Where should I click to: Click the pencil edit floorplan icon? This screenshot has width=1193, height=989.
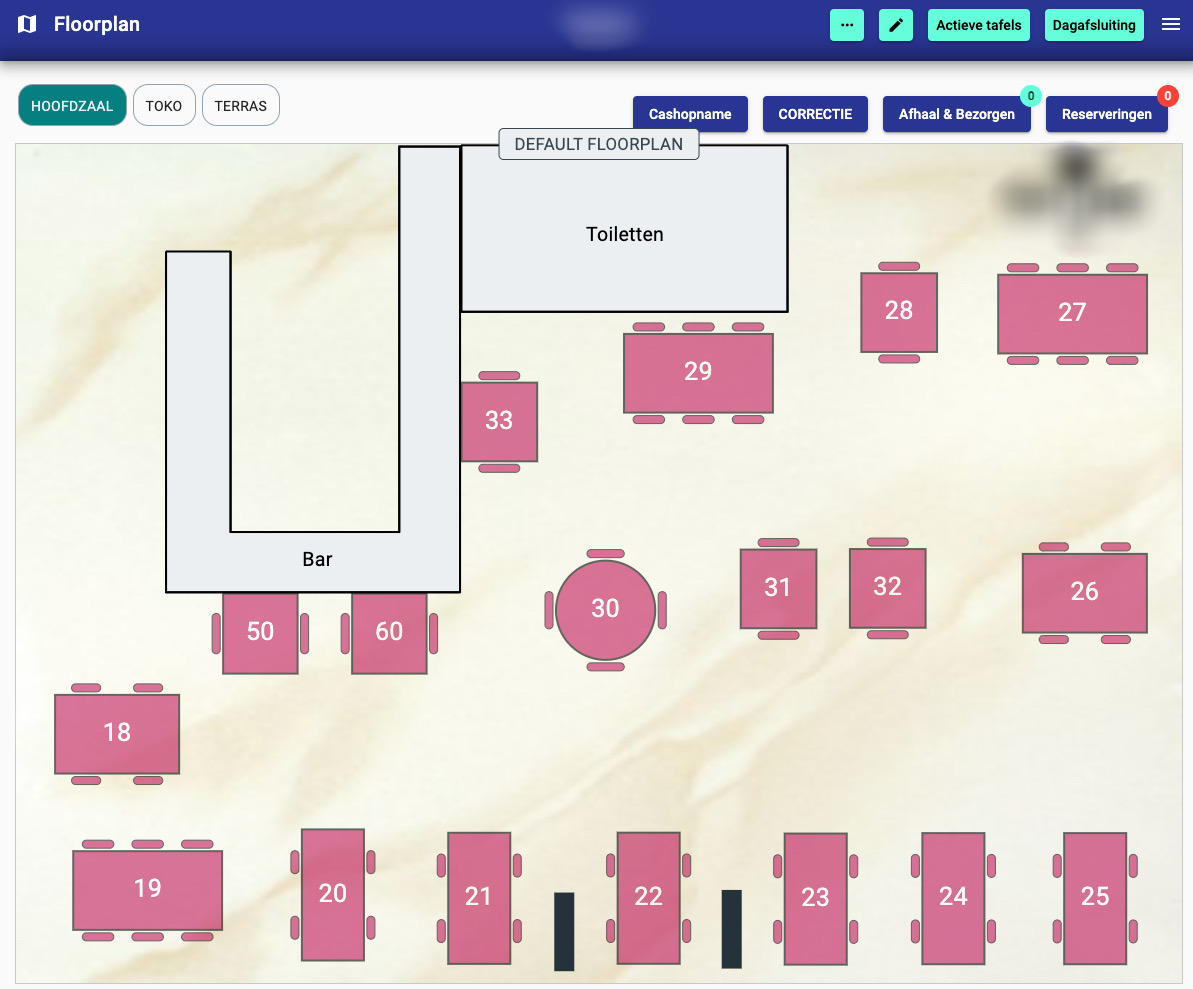[895, 25]
